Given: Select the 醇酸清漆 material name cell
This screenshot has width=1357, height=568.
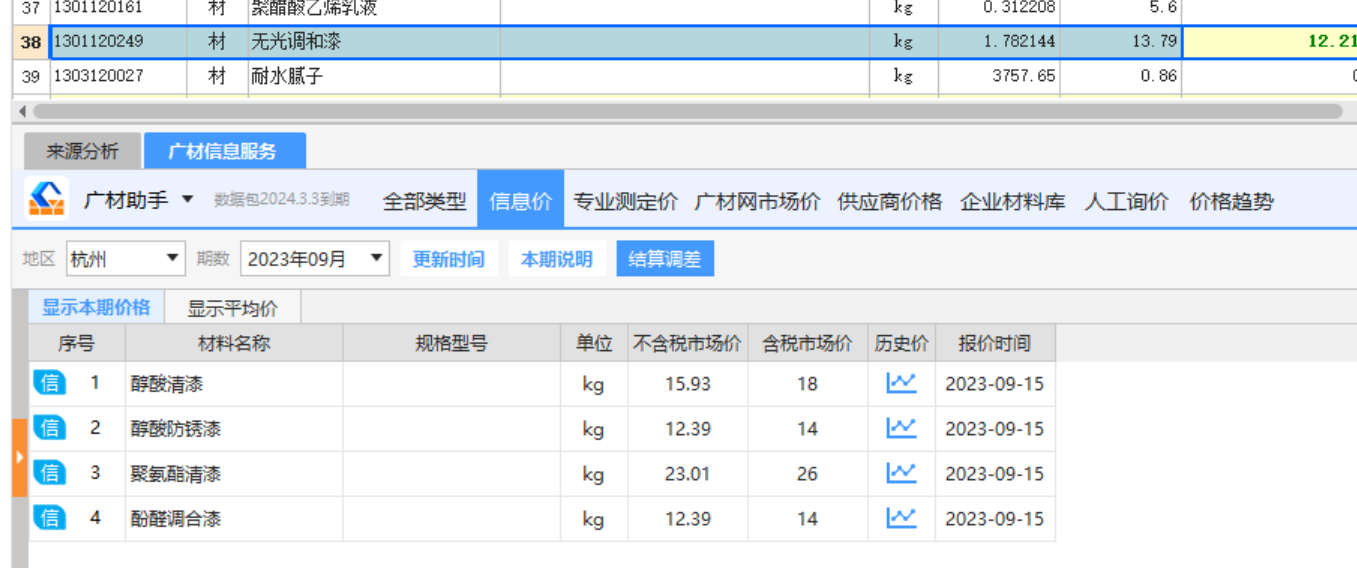Looking at the screenshot, I should click(x=234, y=384).
